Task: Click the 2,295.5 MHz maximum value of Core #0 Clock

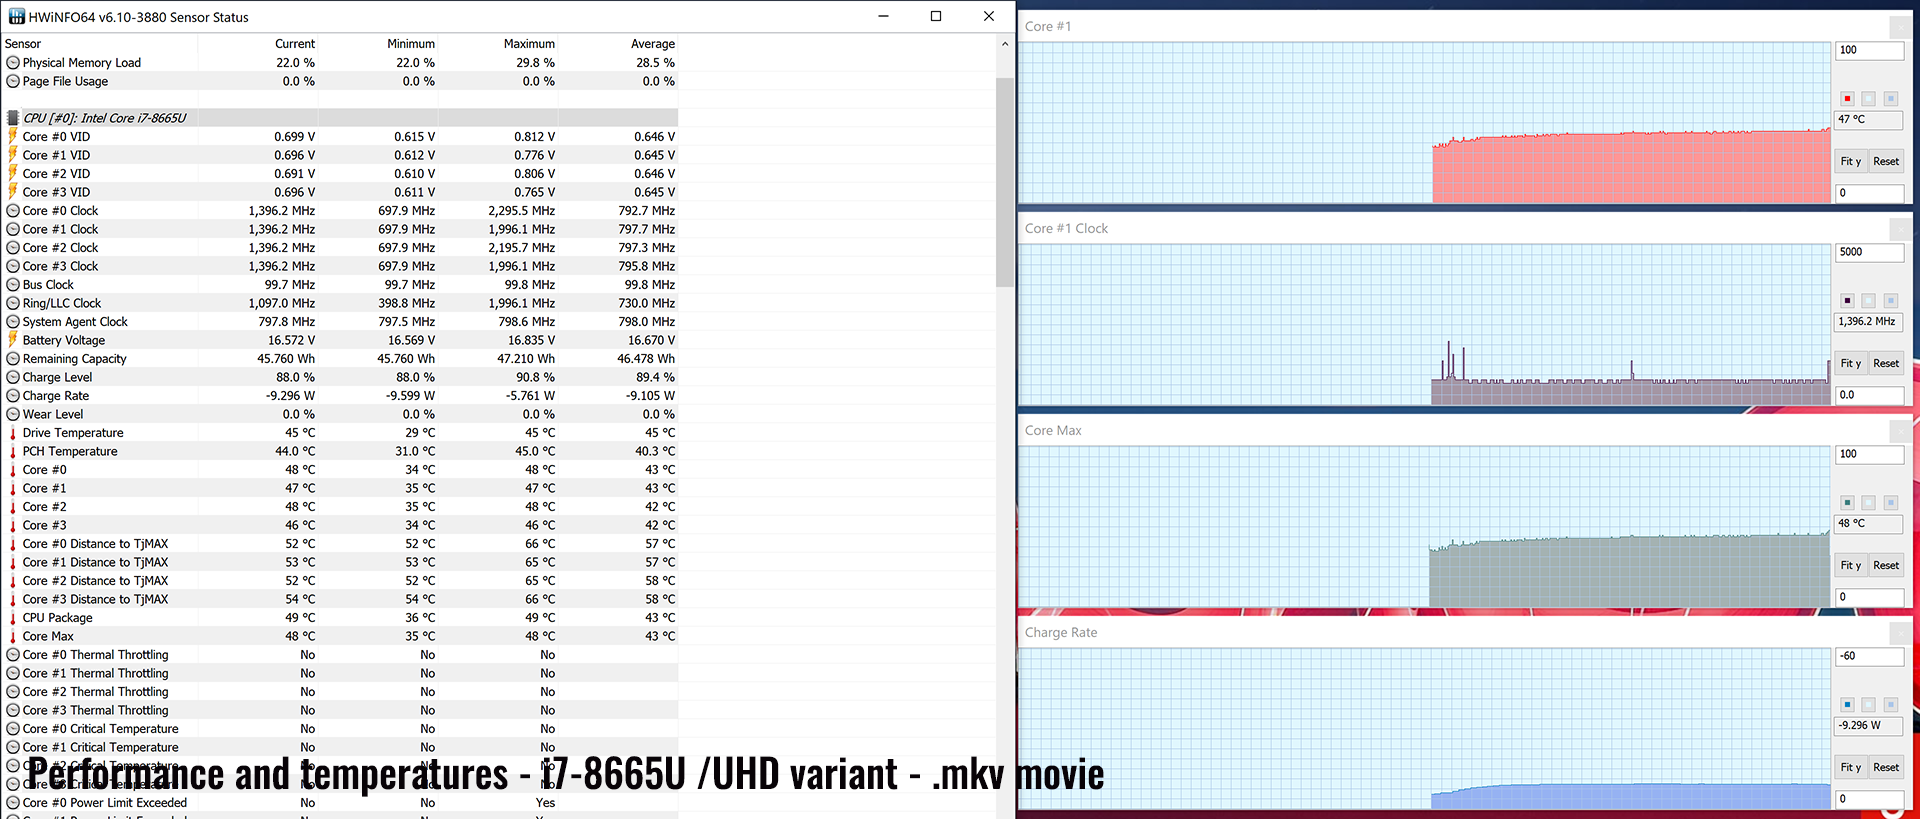Action: 521,211
